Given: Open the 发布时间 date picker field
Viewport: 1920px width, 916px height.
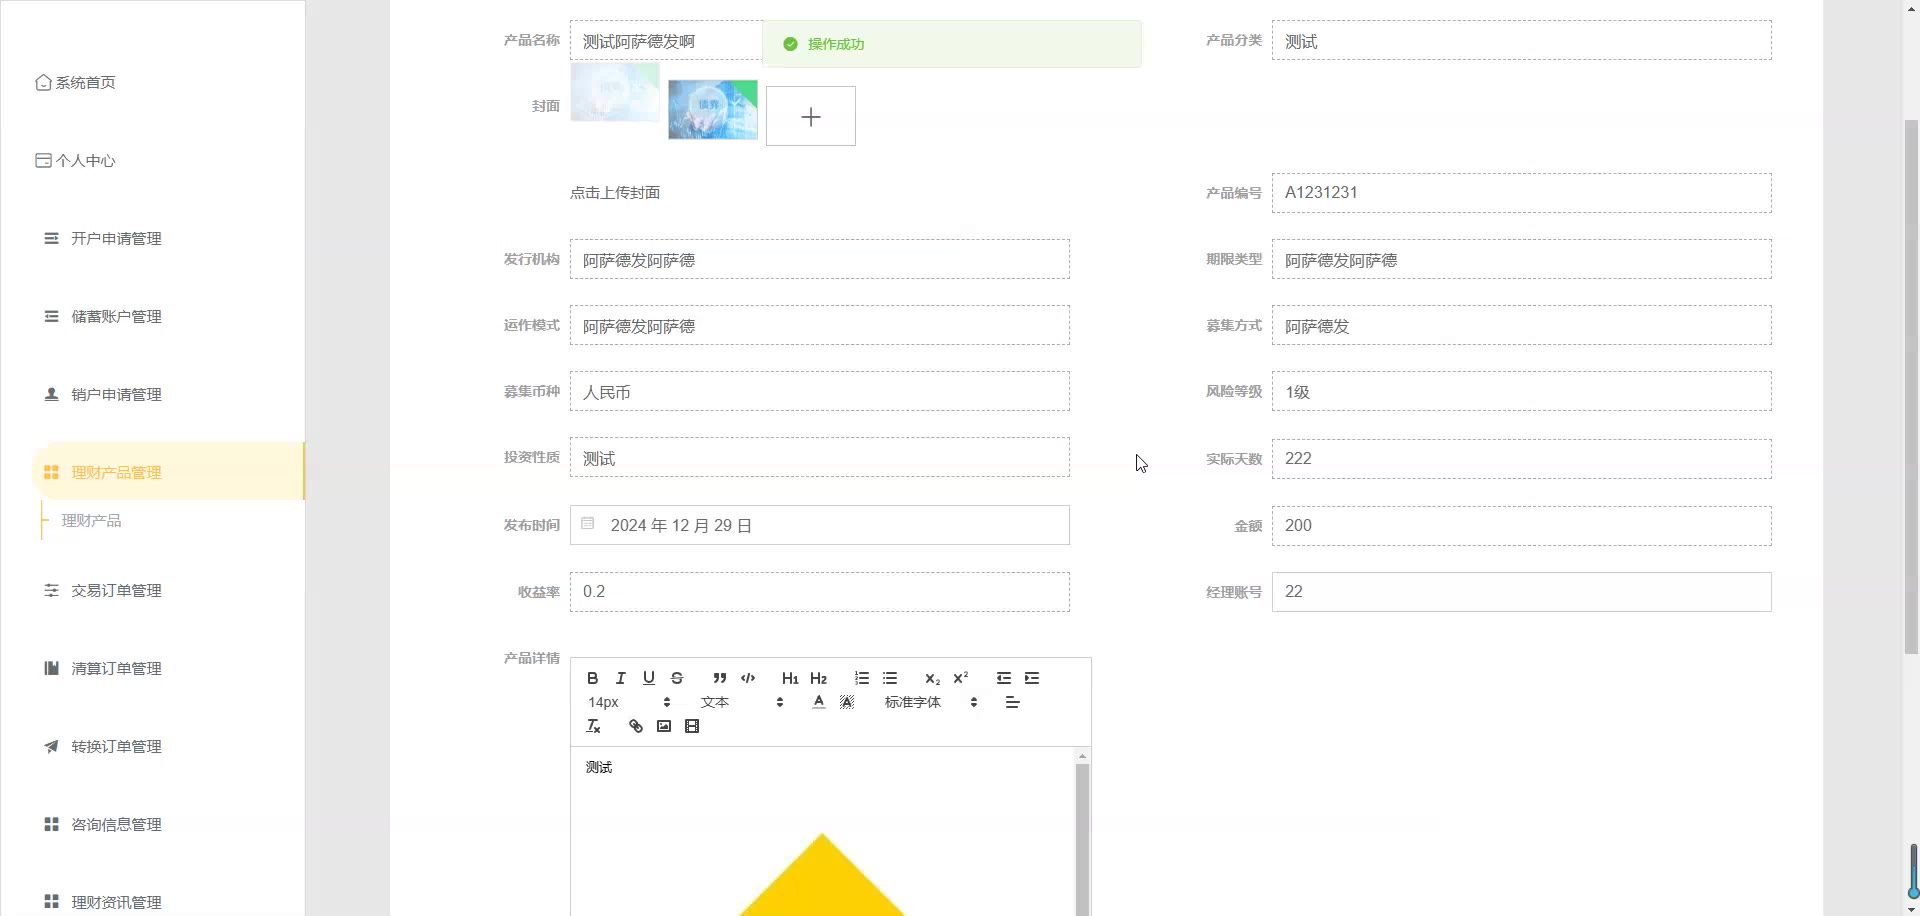Looking at the screenshot, I should (820, 525).
